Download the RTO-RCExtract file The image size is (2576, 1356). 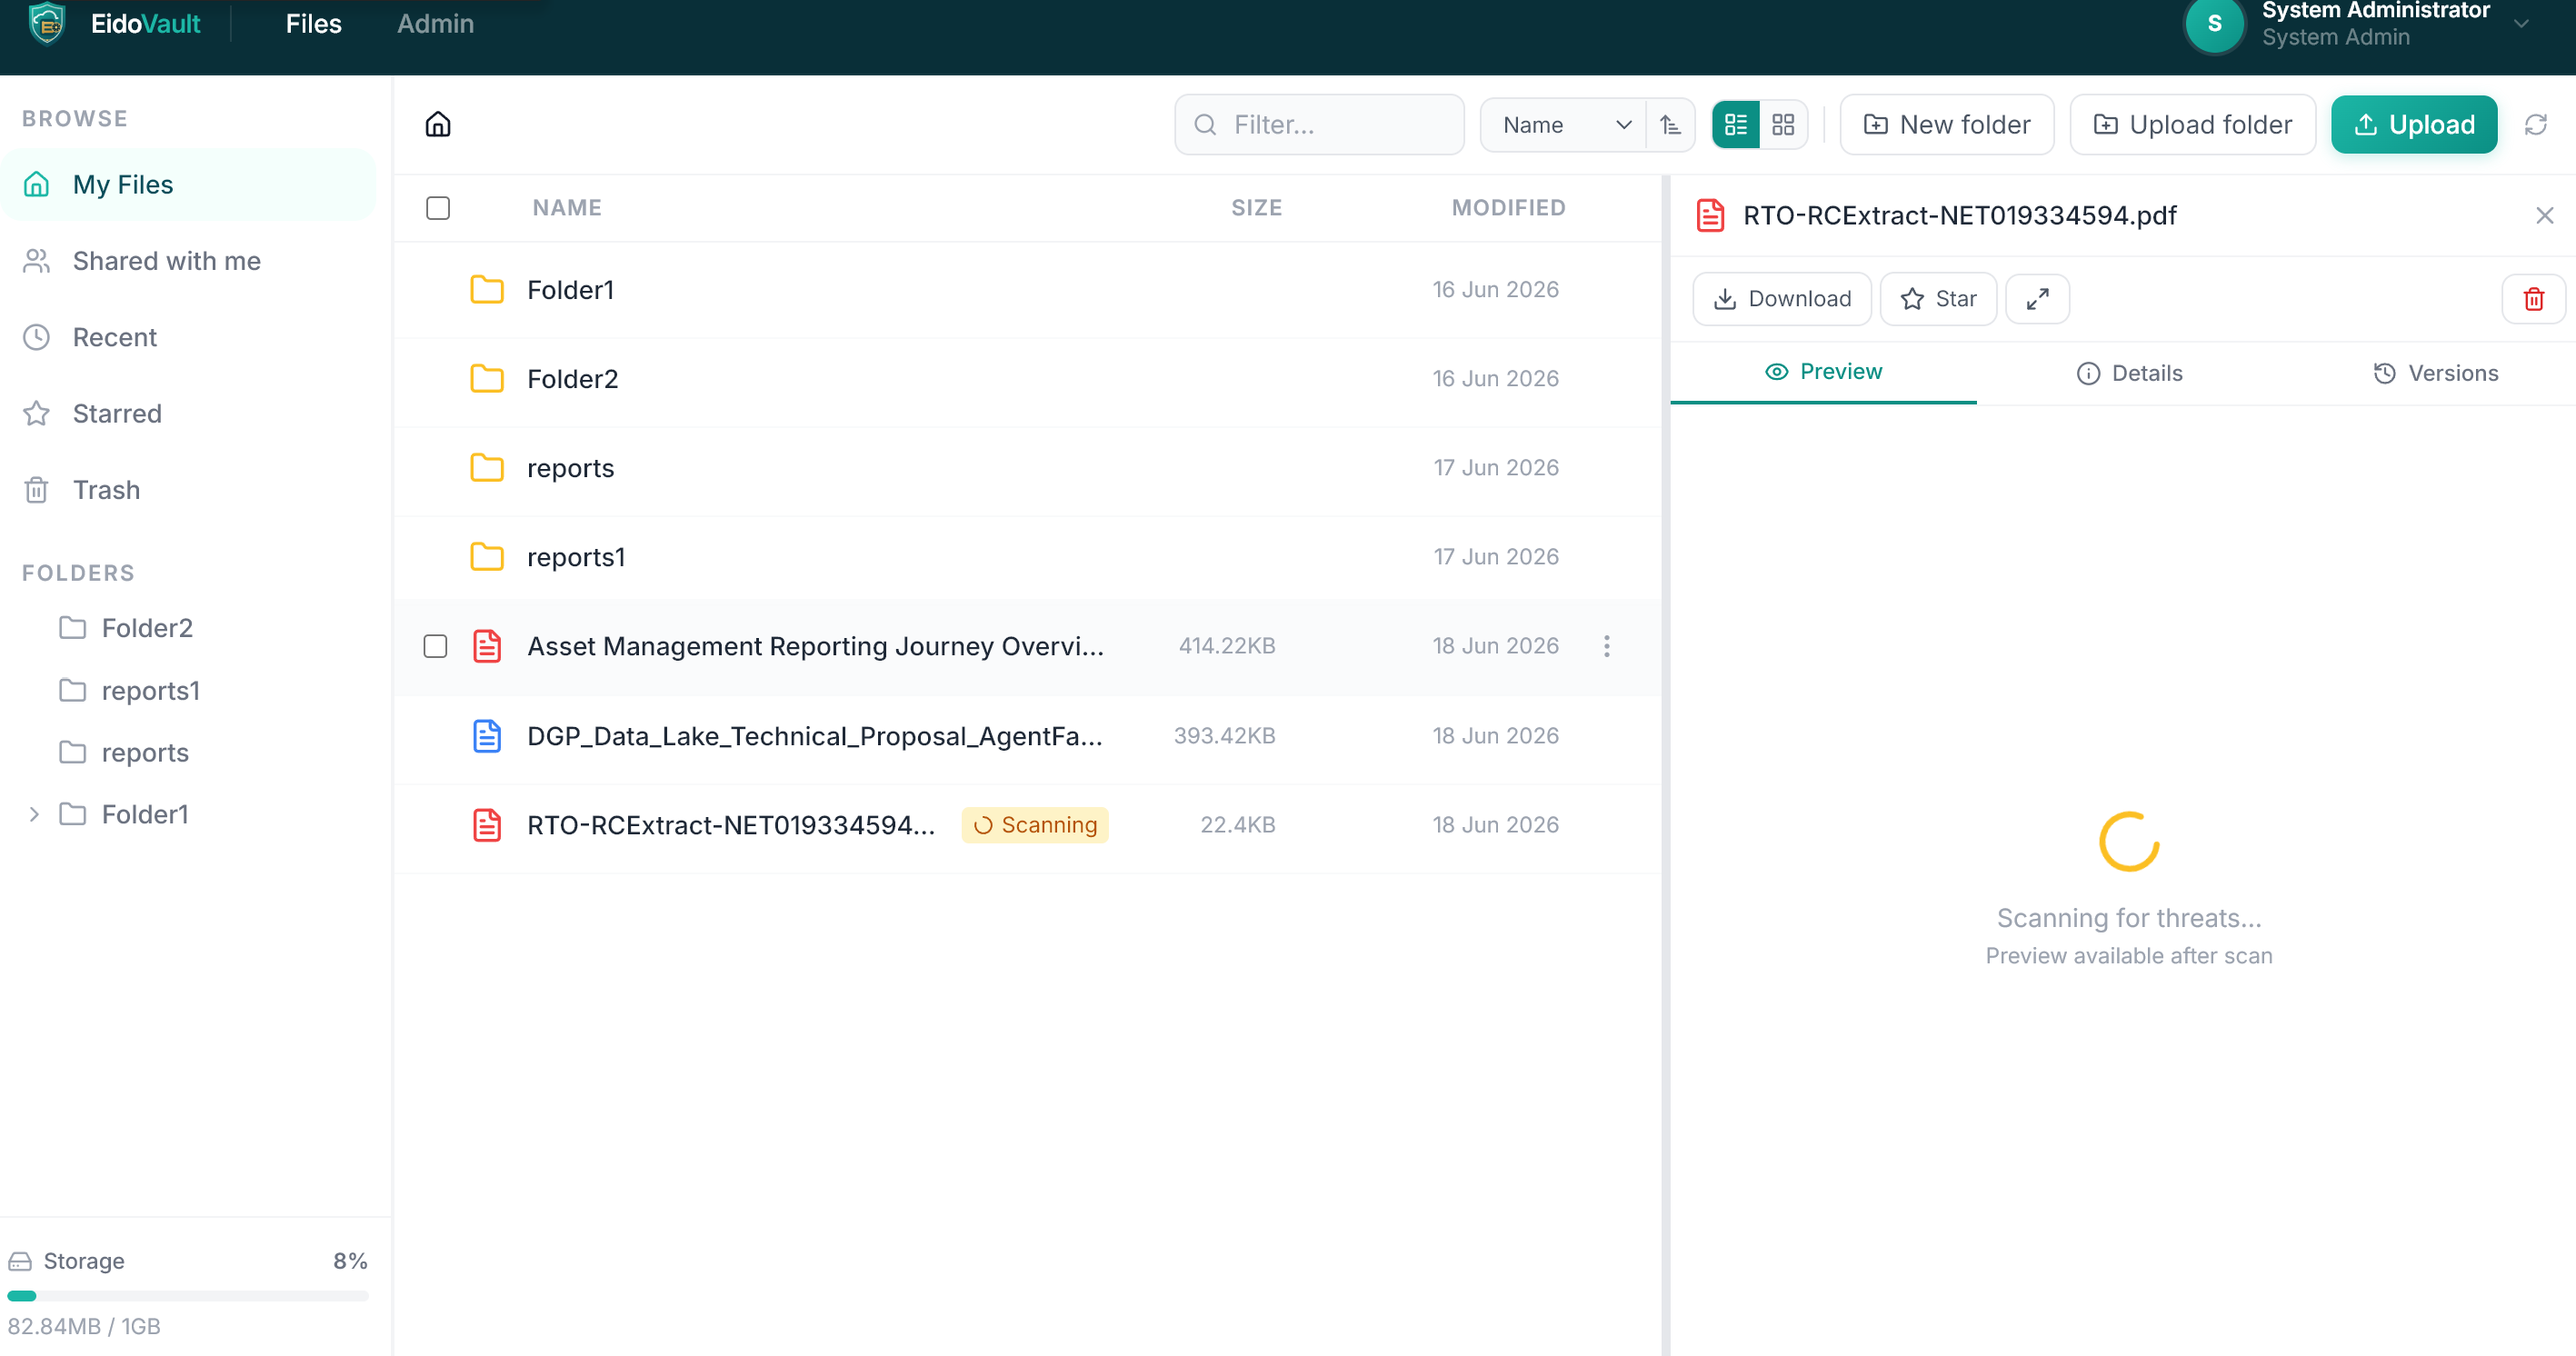pos(1781,298)
